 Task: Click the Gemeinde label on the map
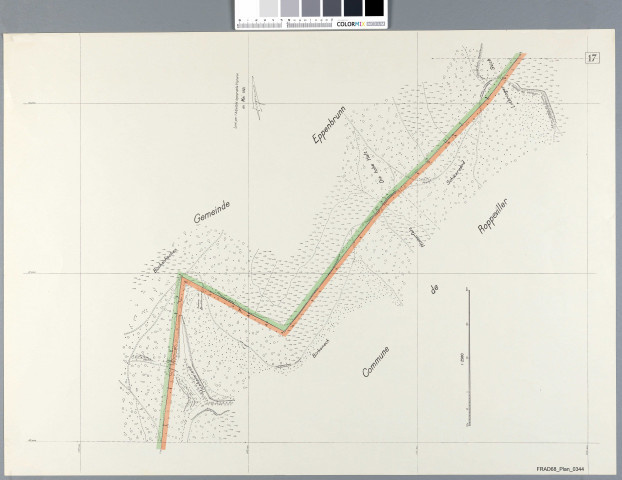pyautogui.click(x=208, y=218)
